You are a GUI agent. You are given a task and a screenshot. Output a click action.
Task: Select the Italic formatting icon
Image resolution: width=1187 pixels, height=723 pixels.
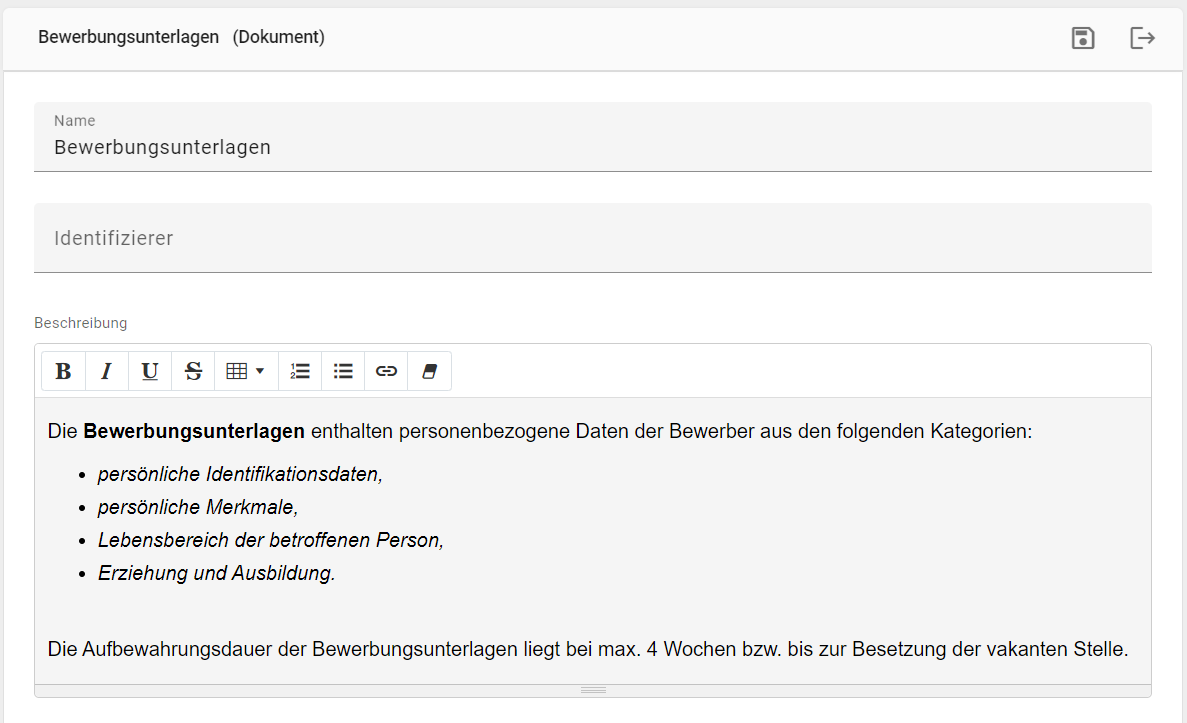[x=106, y=370]
